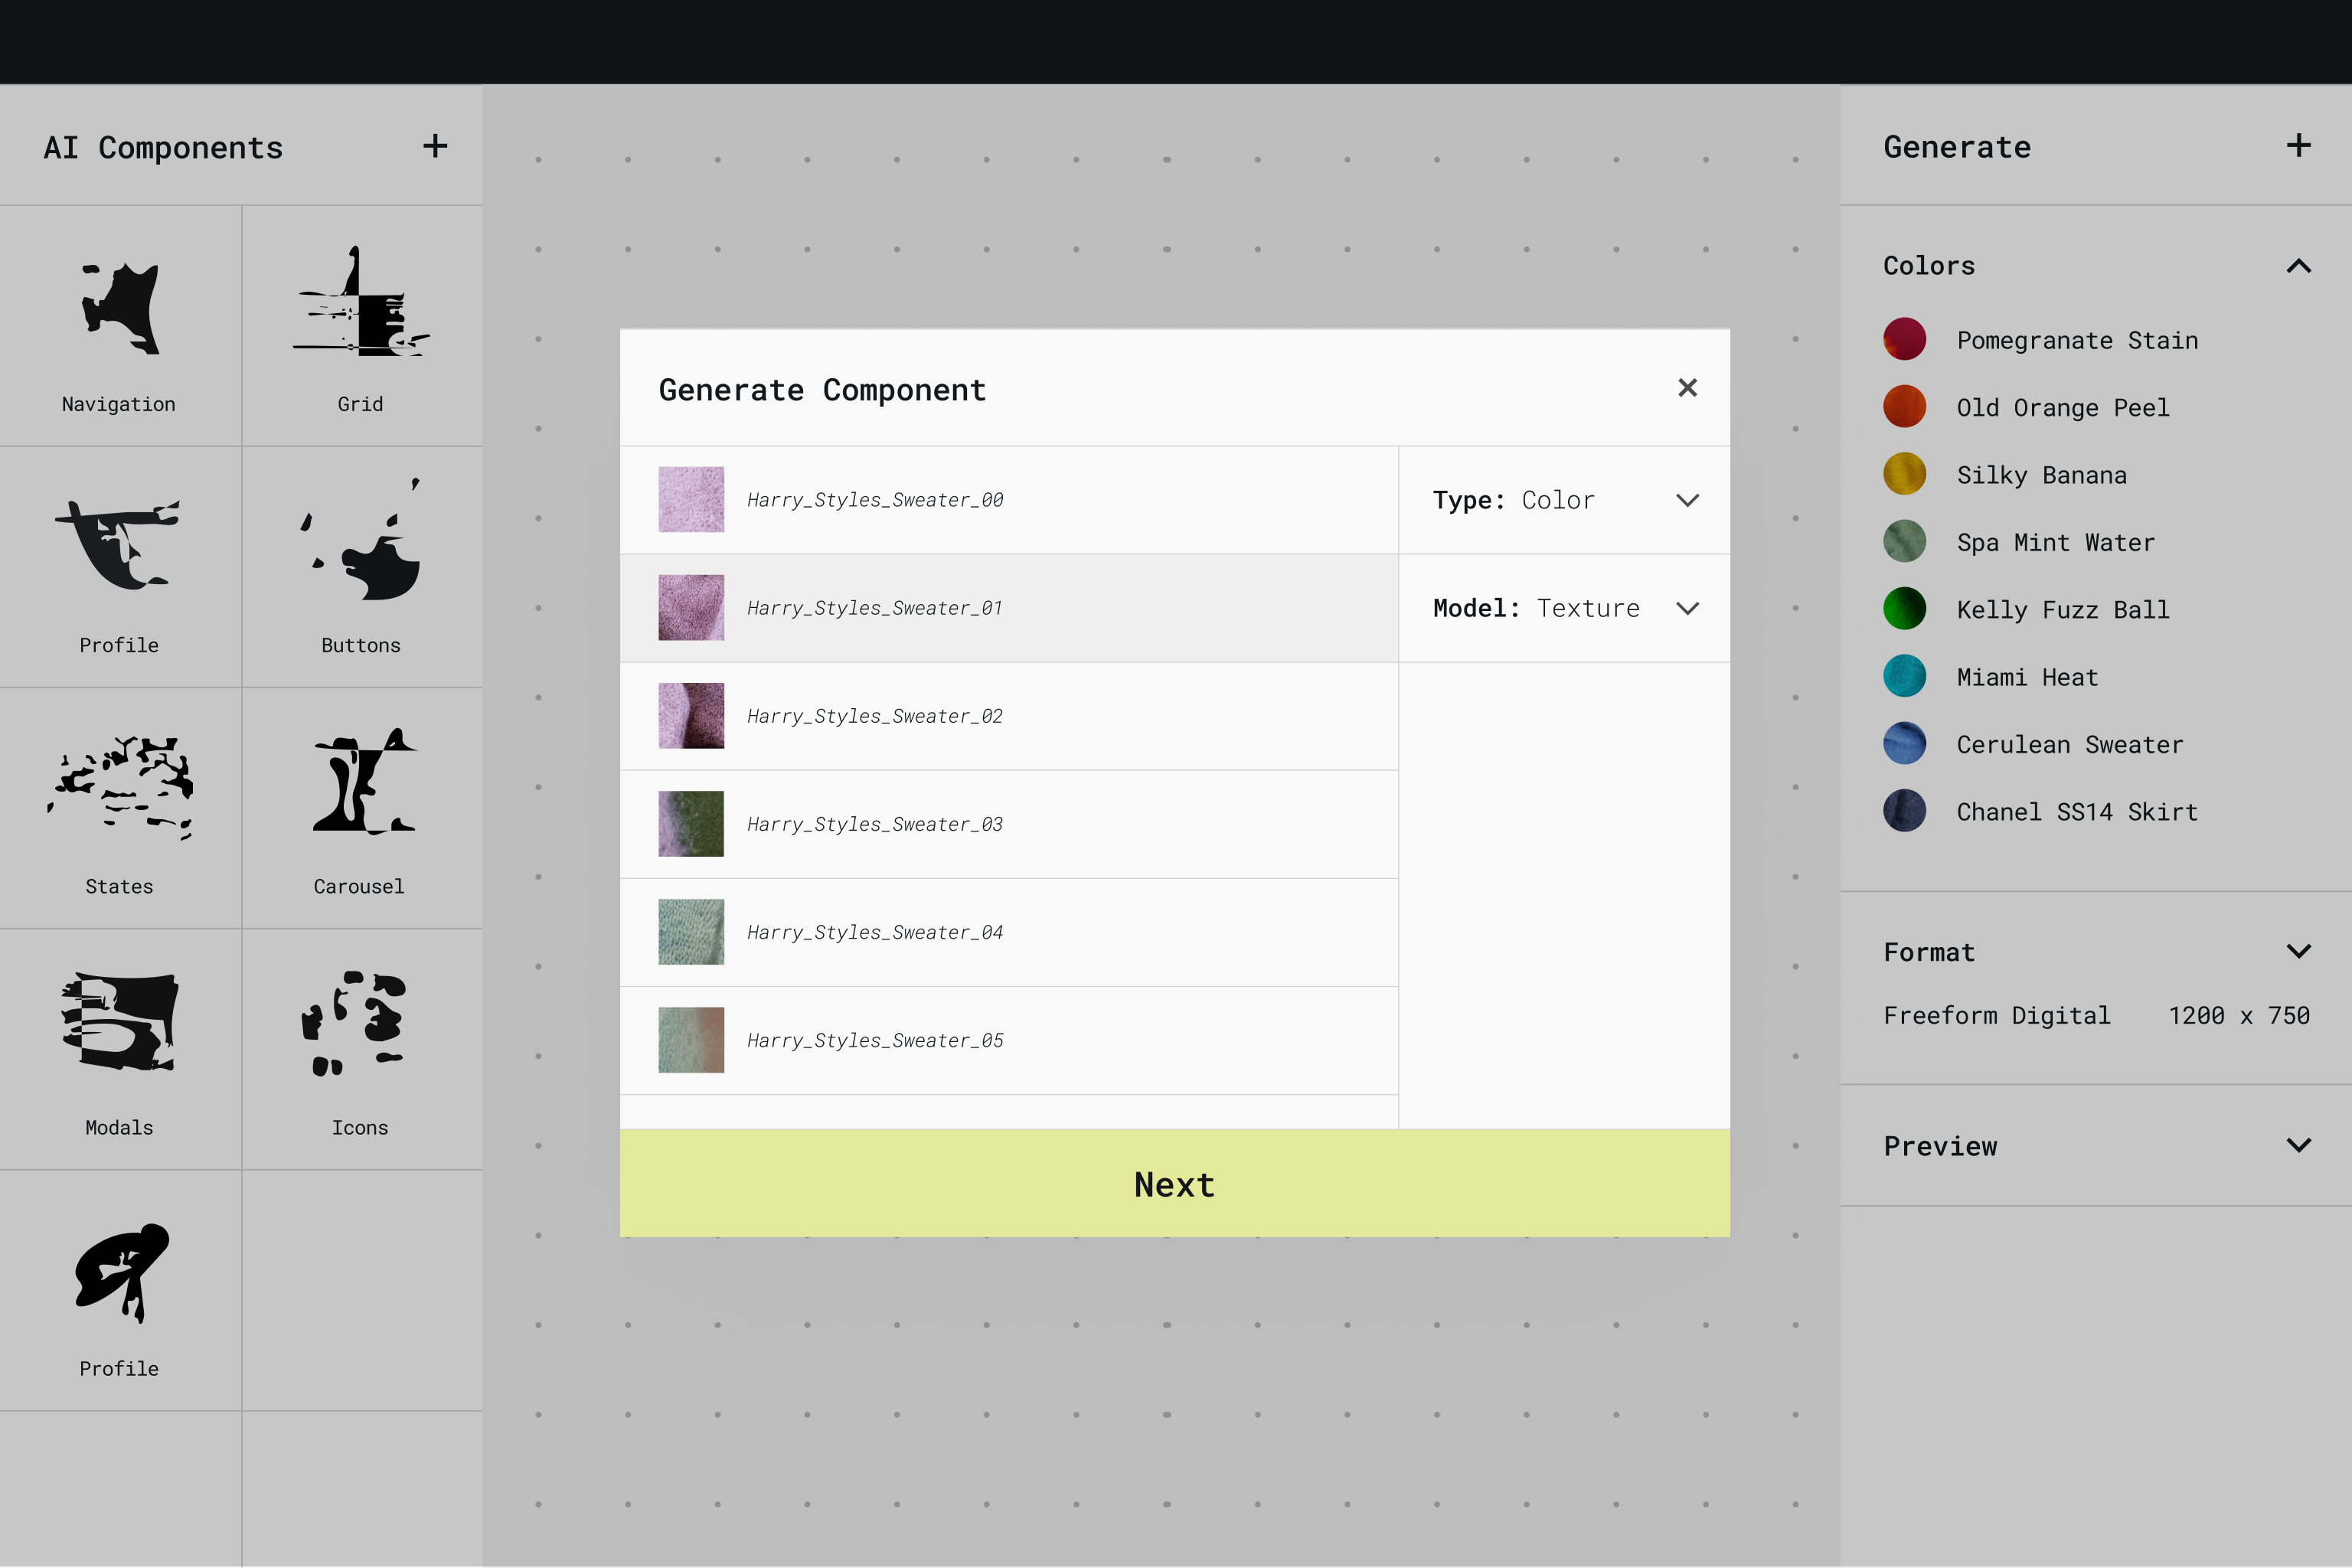Pick the Pomegranate Stain swatch

click(x=1904, y=340)
